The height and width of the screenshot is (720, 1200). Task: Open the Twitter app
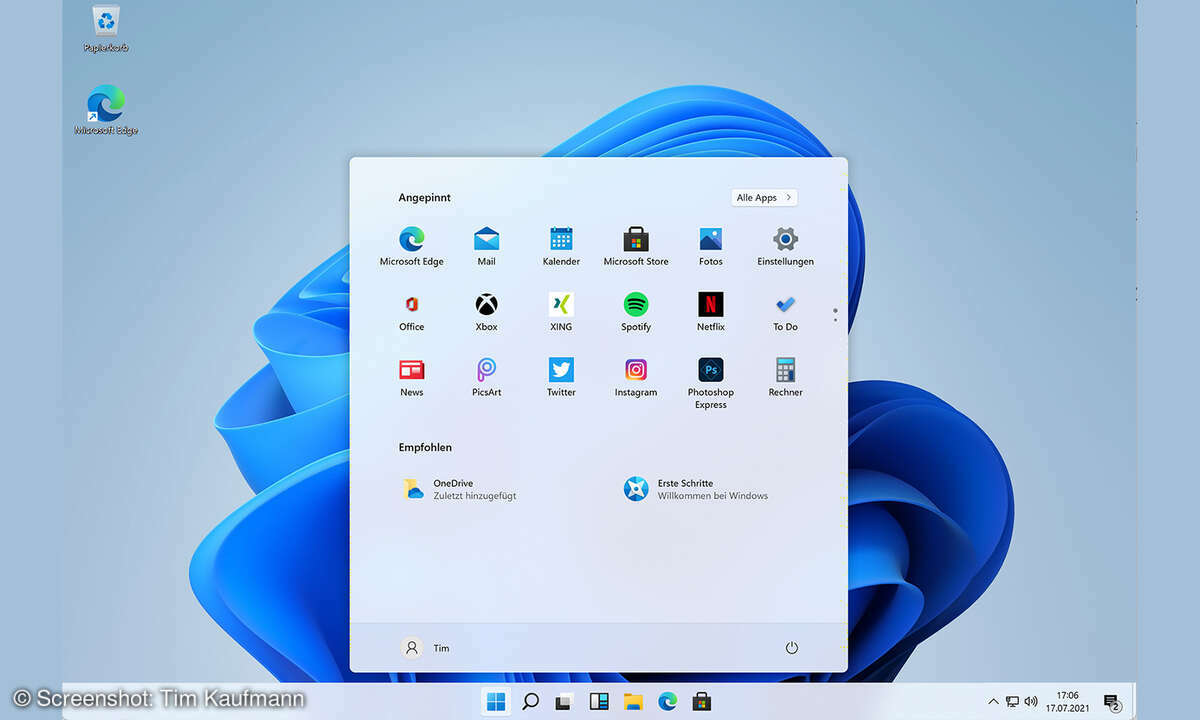tap(561, 377)
